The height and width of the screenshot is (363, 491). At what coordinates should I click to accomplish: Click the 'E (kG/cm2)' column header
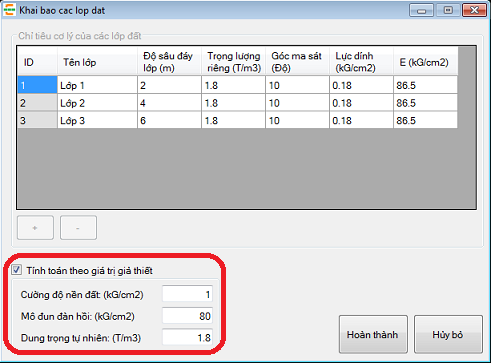pyautogui.click(x=426, y=61)
